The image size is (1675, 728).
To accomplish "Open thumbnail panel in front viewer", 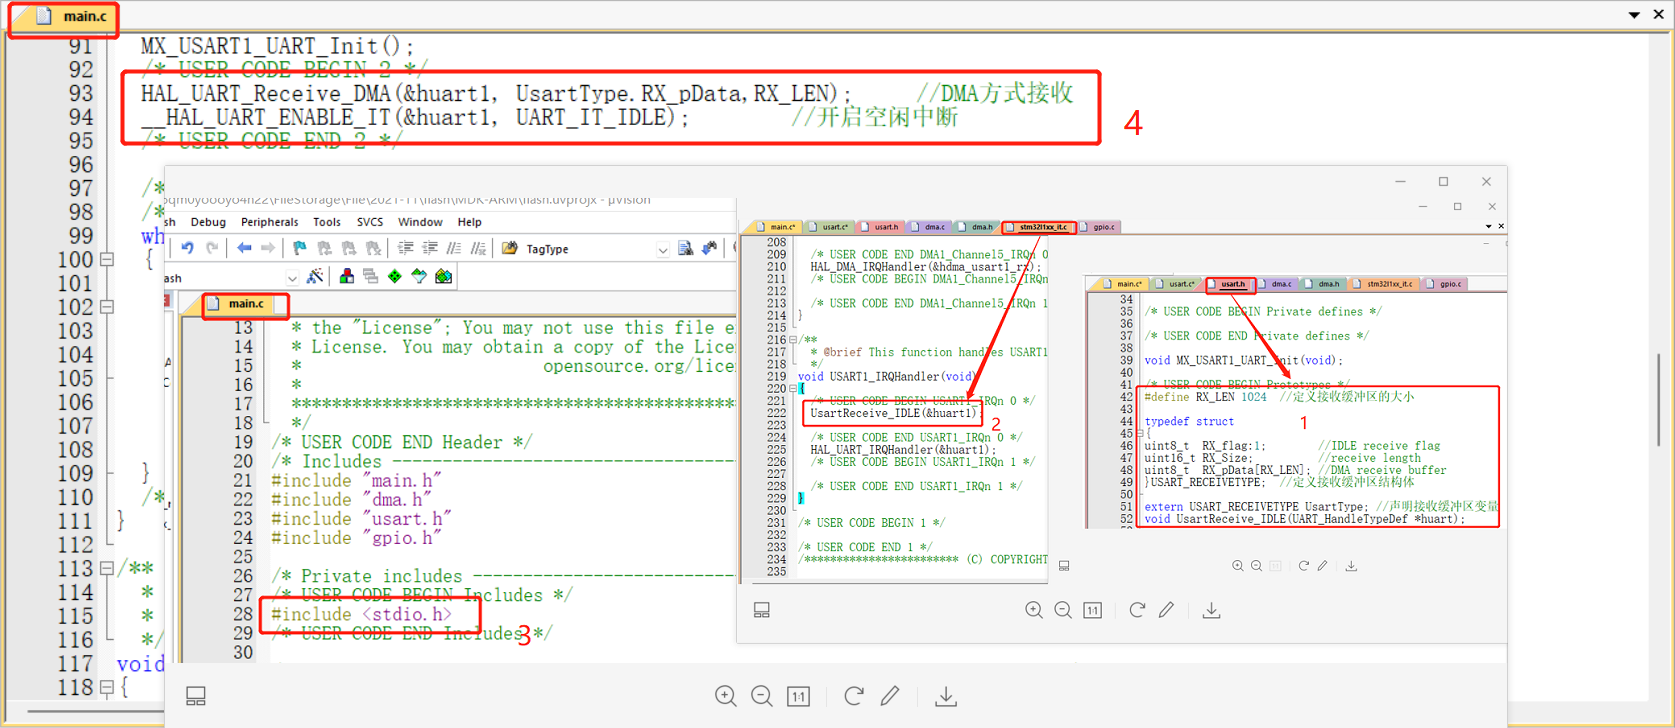I will point(196,696).
